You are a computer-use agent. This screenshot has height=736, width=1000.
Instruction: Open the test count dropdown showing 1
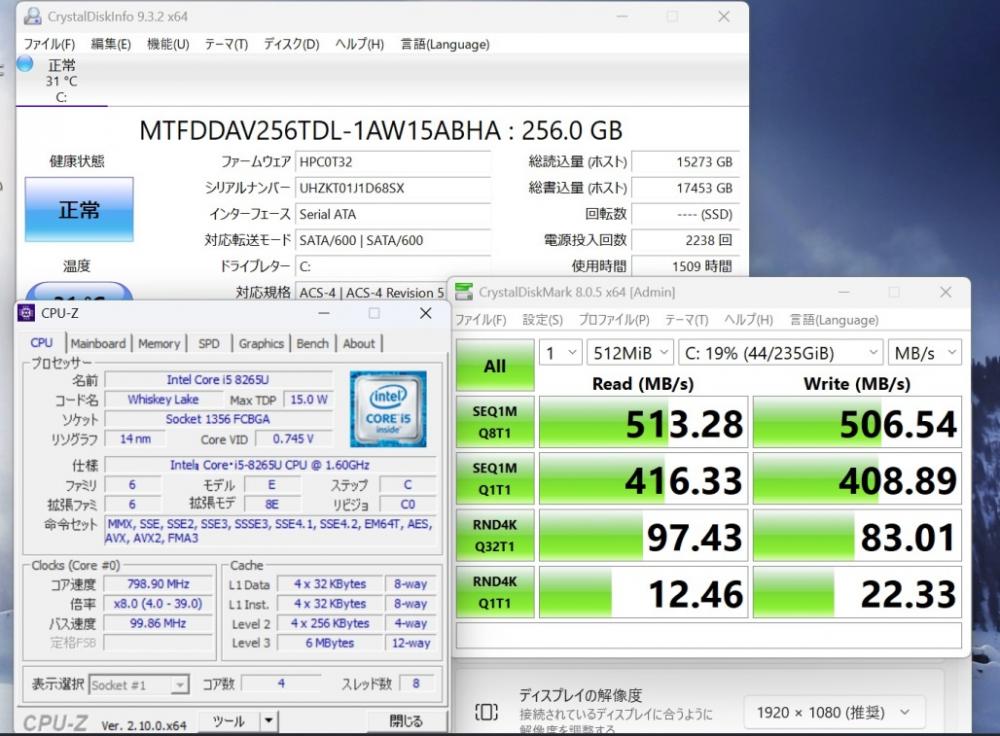[x=561, y=353]
